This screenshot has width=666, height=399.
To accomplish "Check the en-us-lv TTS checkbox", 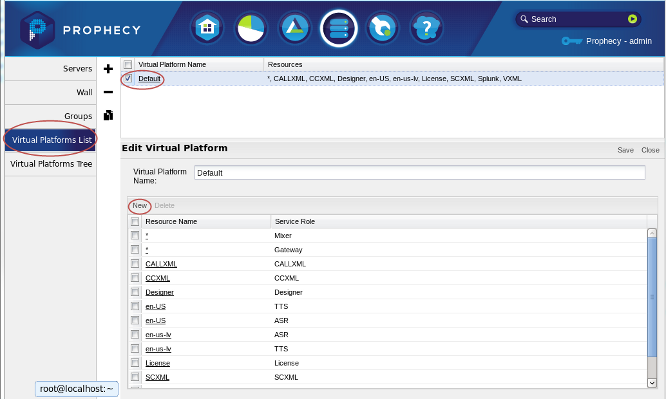I will coord(135,349).
